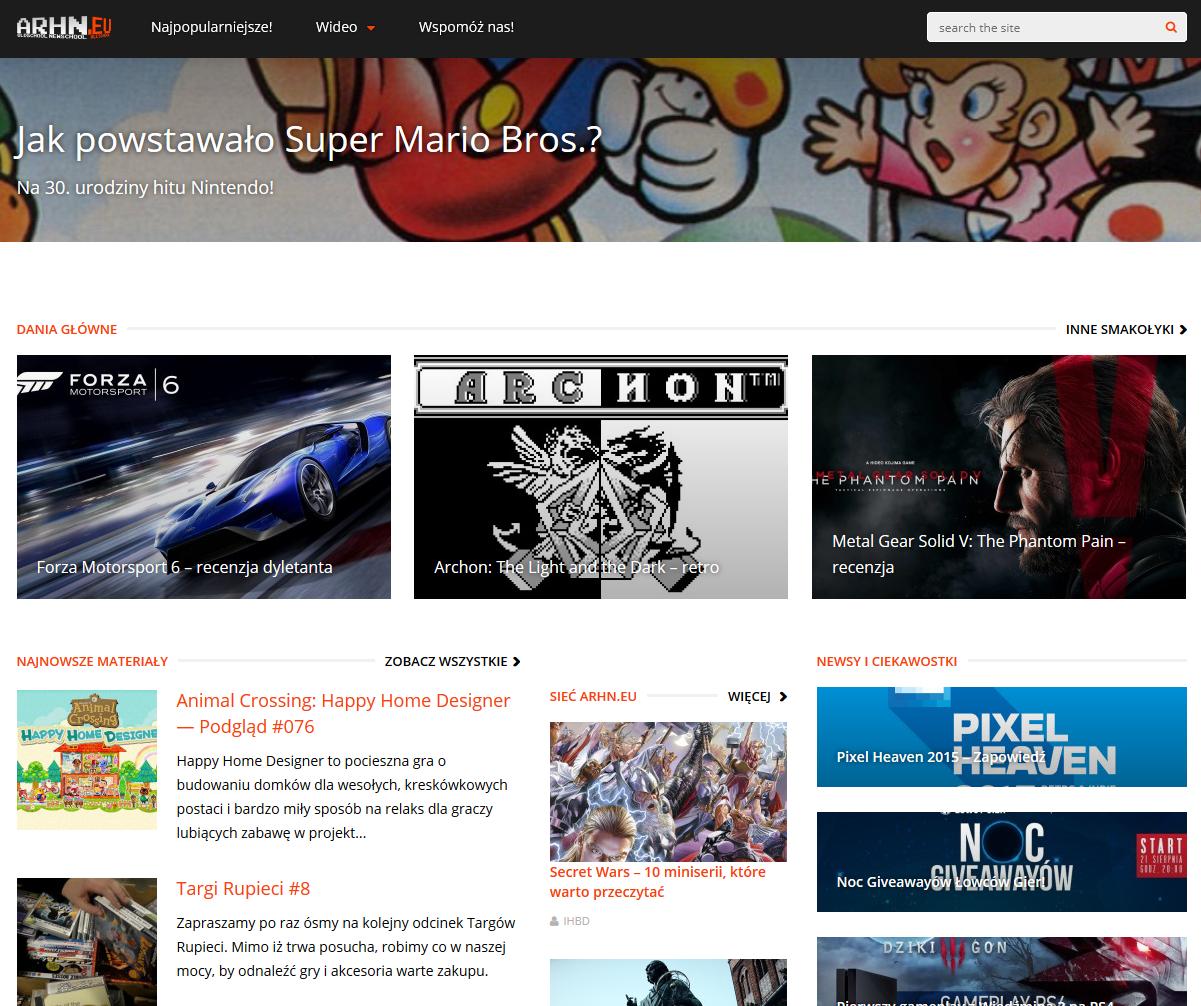The height and width of the screenshot is (1006, 1201).
Task: Click the Secret Wars comic cover image
Action: (x=668, y=792)
